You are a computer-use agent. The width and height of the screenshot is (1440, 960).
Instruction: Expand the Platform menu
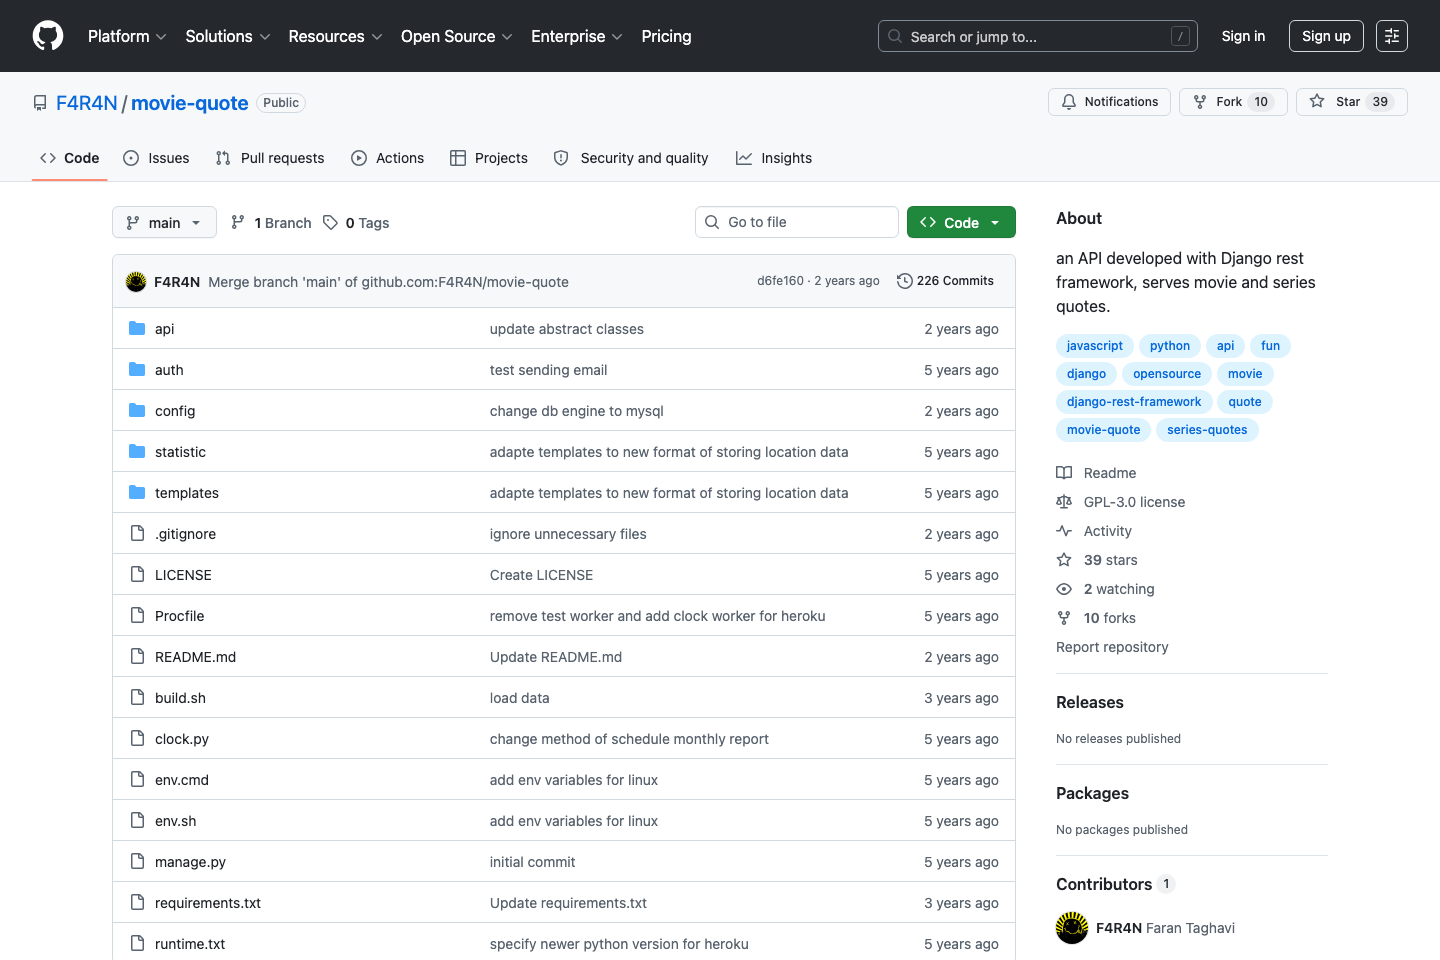127,36
